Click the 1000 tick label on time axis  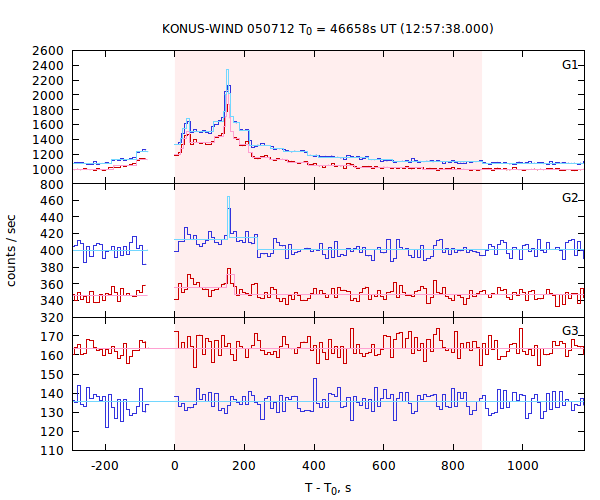[523, 466]
